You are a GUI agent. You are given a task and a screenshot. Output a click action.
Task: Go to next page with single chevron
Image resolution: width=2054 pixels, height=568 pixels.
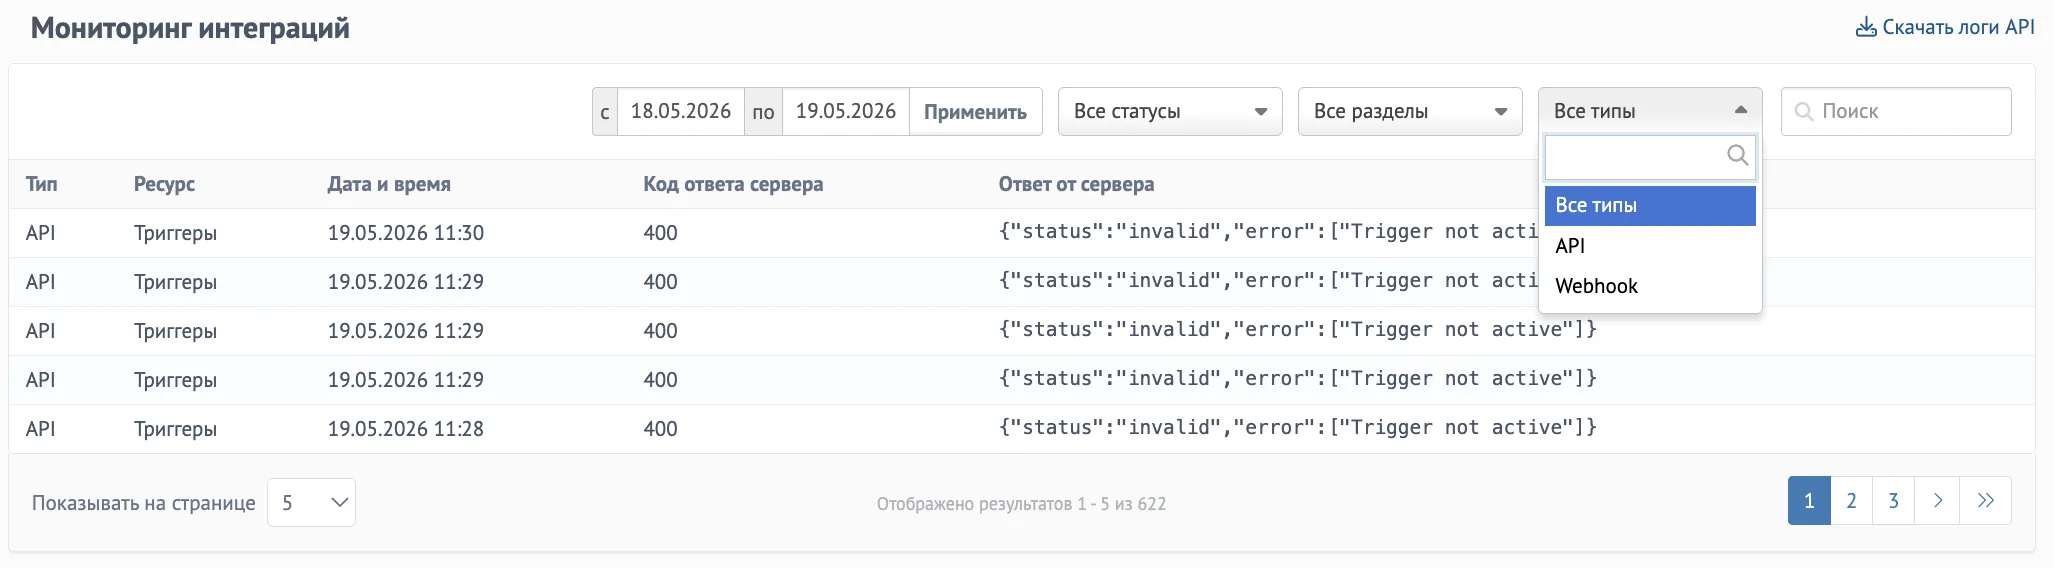tap(1937, 501)
